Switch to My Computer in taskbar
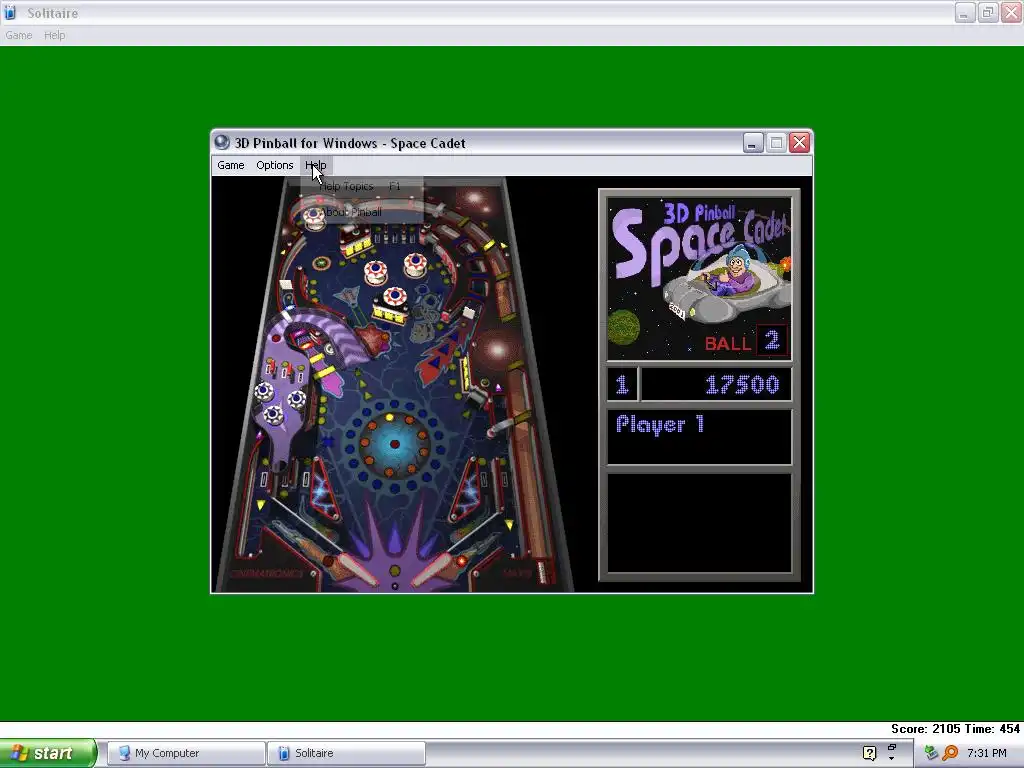Image resolution: width=1024 pixels, height=768 pixels. coord(185,753)
